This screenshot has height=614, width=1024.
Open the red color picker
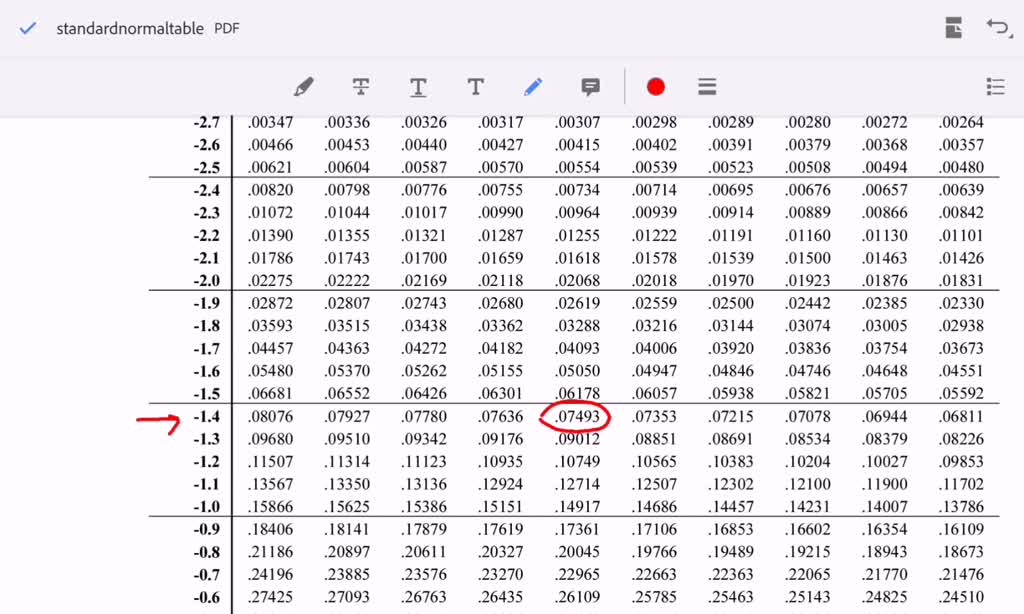click(656, 87)
